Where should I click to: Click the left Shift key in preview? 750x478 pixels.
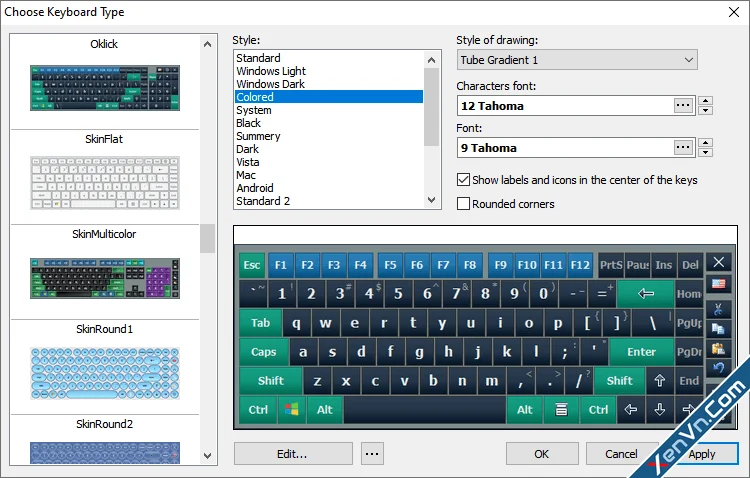[x=271, y=381]
